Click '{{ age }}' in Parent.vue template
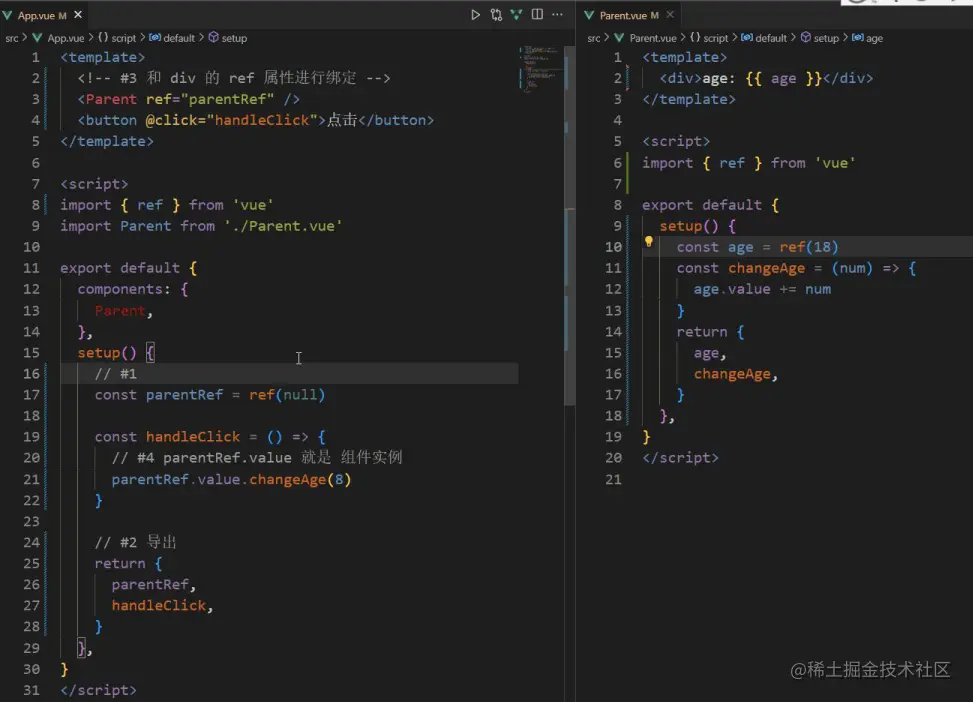Image resolution: width=973 pixels, height=702 pixels. pos(784,78)
